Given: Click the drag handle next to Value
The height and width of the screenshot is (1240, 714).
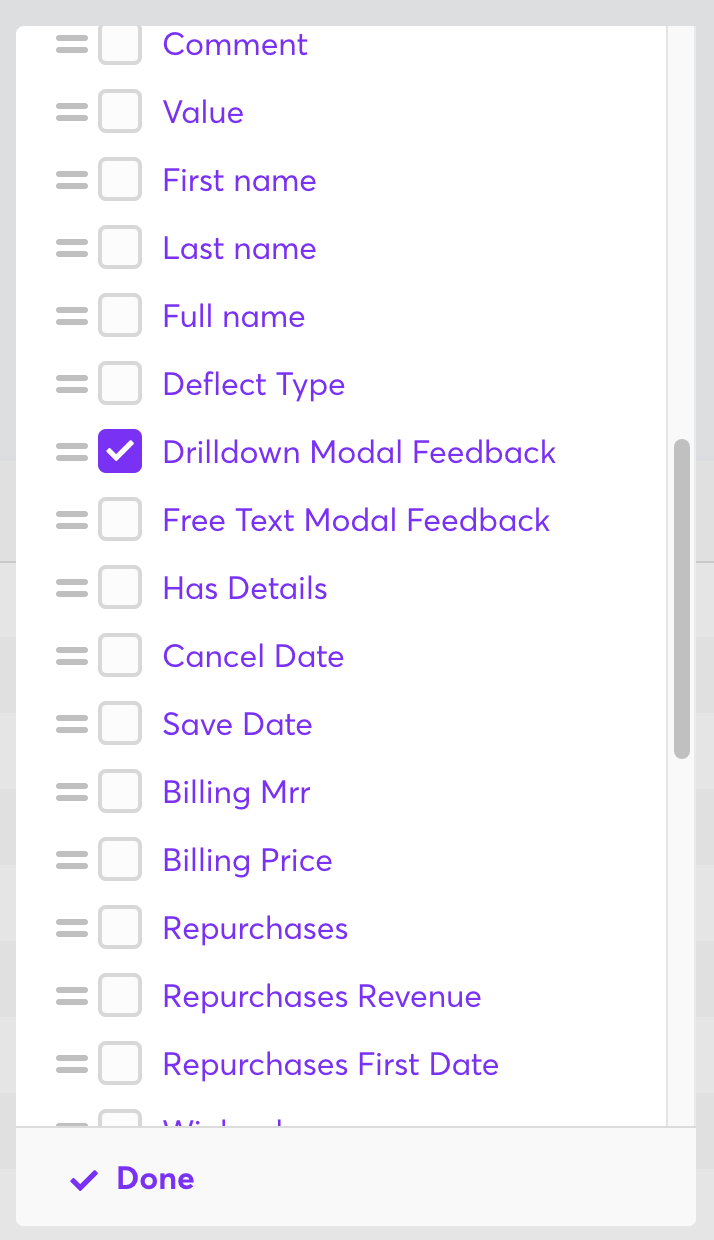Looking at the screenshot, I should [x=71, y=113].
